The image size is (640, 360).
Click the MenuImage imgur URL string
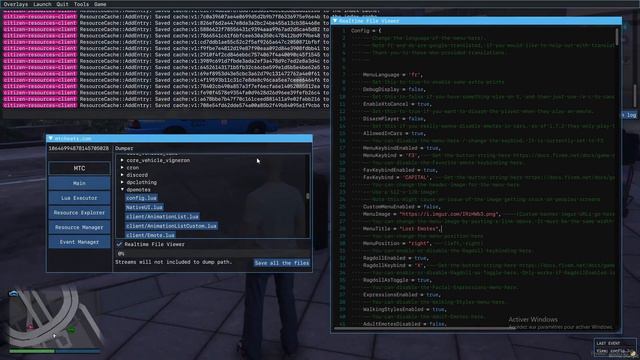click(x=449, y=214)
